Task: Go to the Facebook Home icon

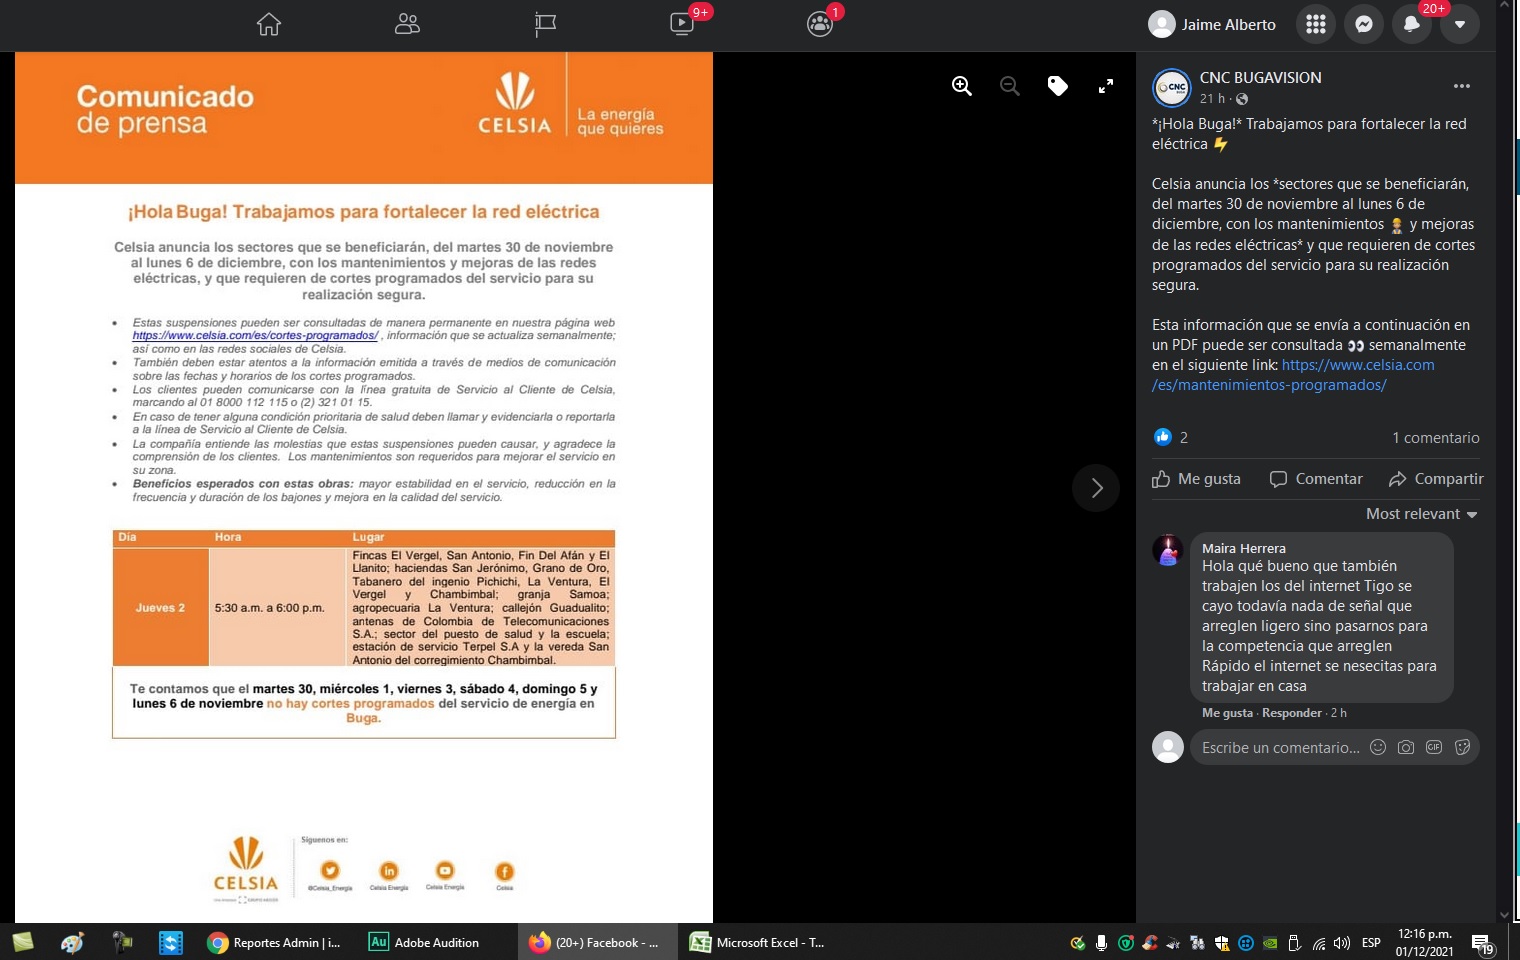Action: point(269,24)
